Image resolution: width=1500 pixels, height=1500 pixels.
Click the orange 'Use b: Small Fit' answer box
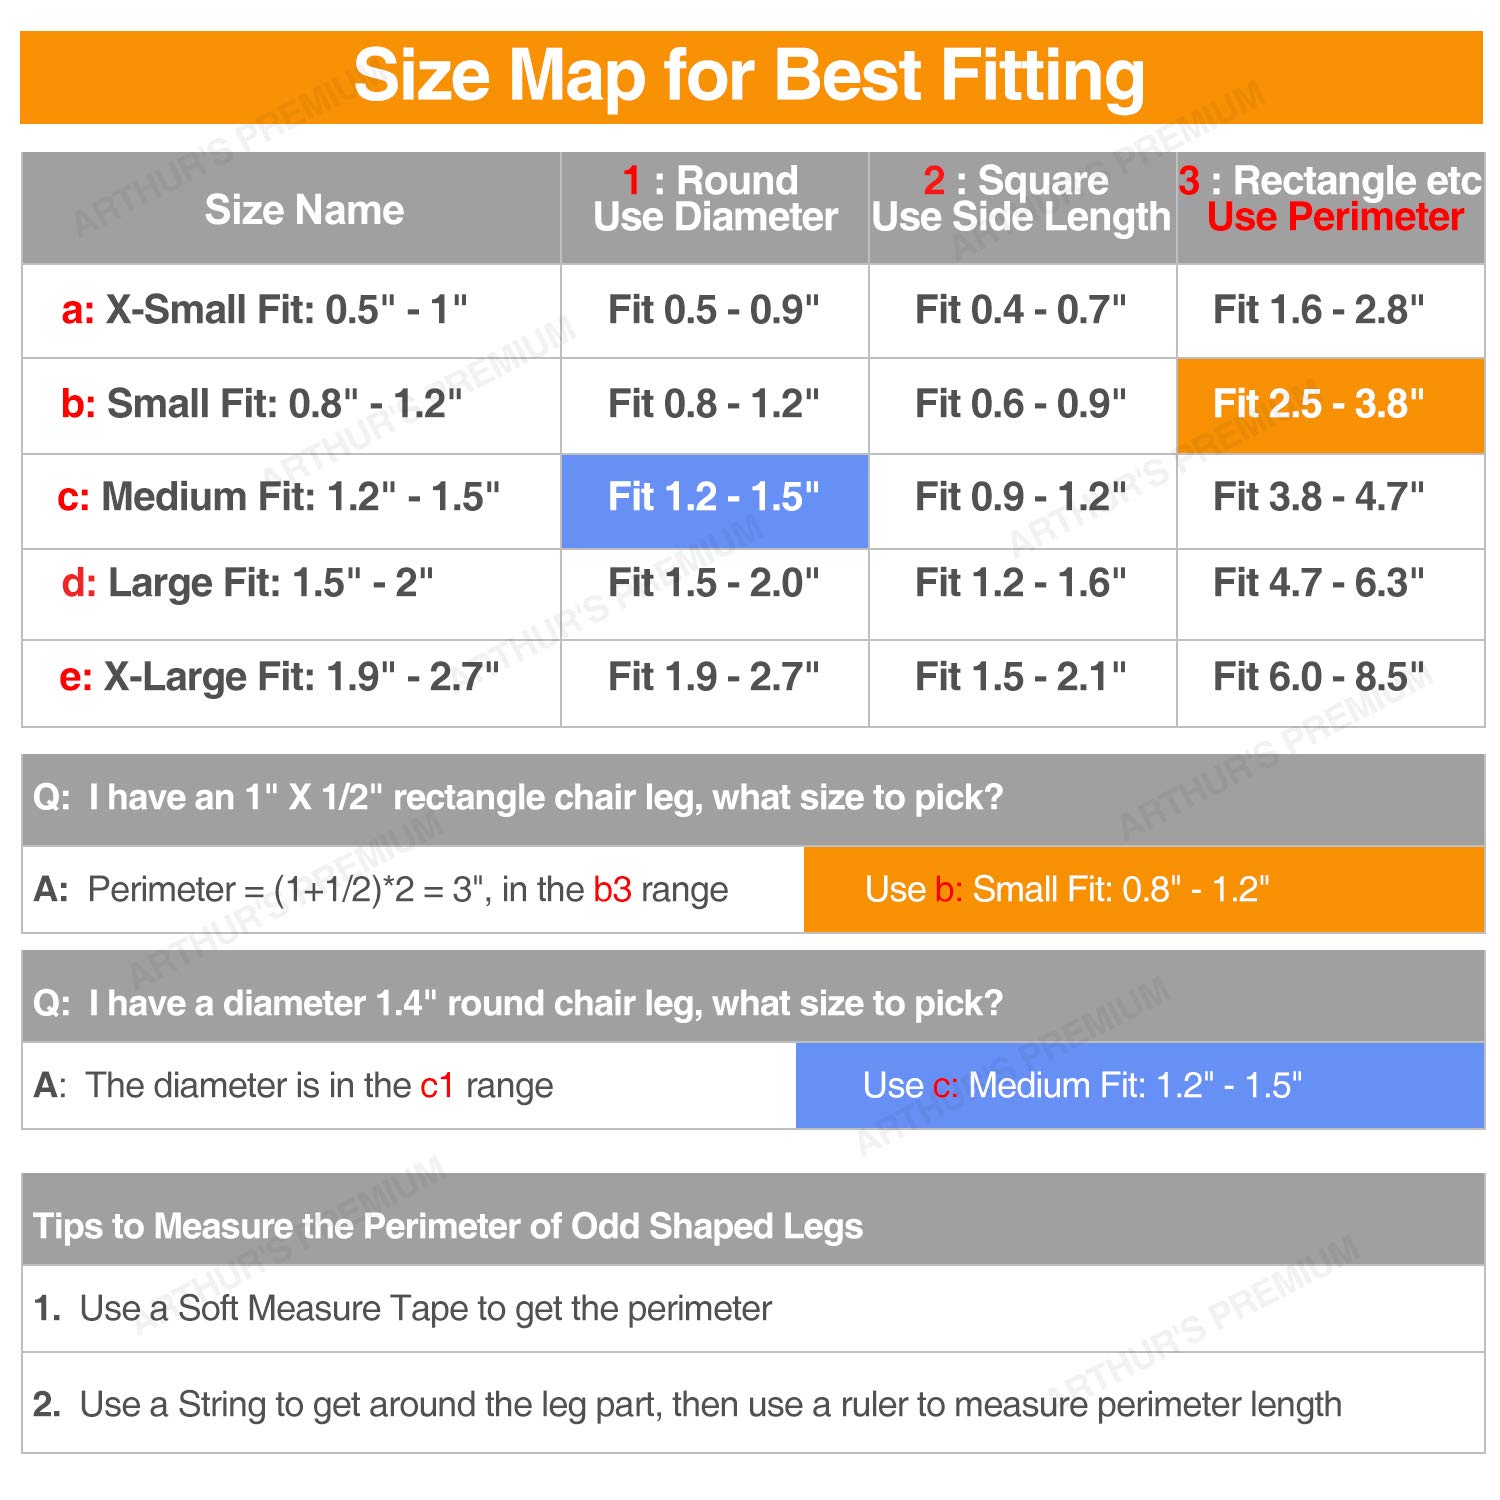pyautogui.click(x=1144, y=889)
